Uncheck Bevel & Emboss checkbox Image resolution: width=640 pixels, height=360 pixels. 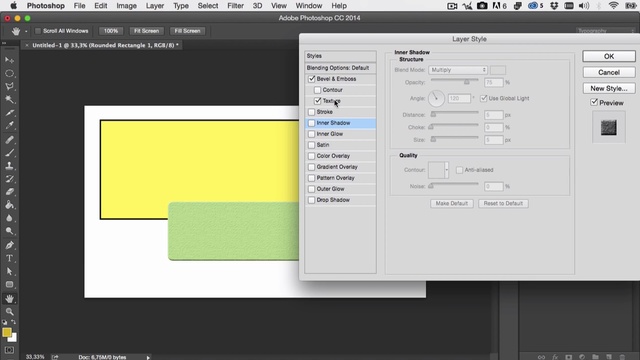click(x=312, y=79)
